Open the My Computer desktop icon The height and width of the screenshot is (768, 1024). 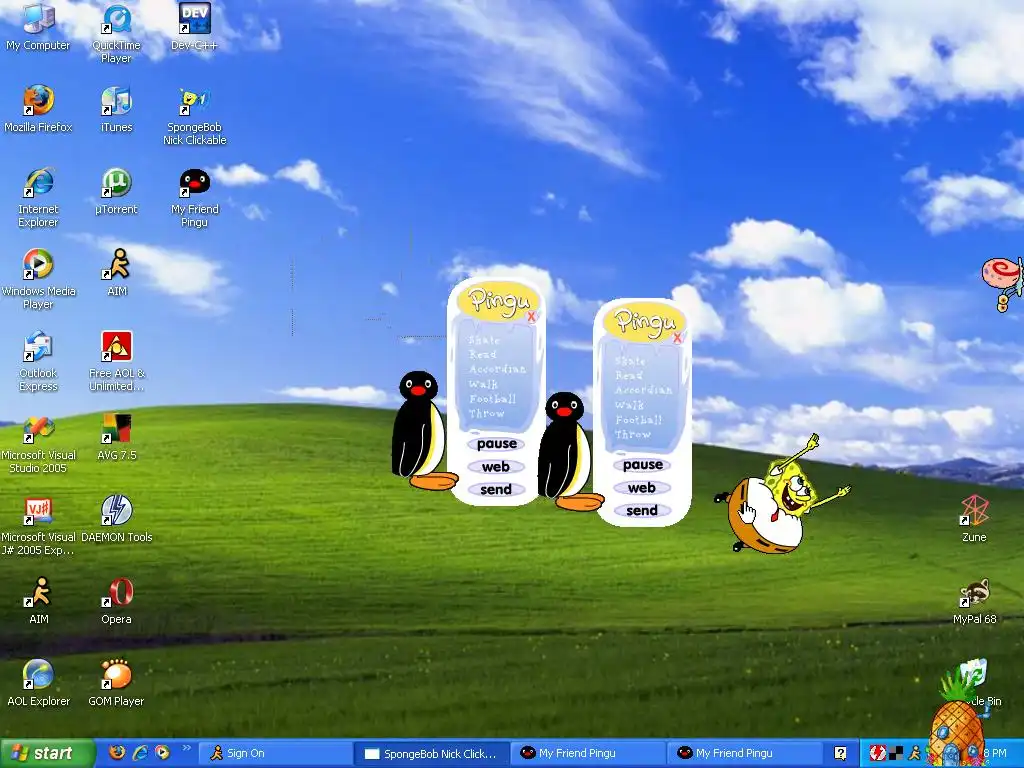point(38,27)
